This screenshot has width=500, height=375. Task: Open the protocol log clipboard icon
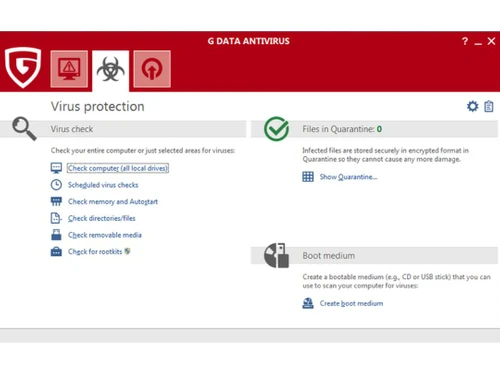click(x=489, y=106)
